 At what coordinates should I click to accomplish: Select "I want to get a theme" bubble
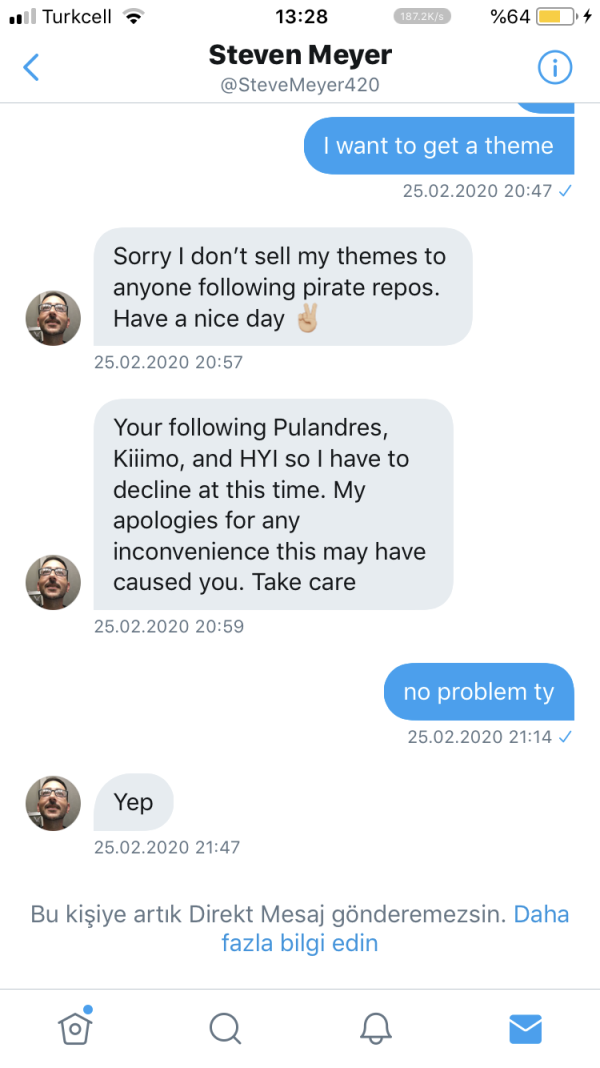438,146
